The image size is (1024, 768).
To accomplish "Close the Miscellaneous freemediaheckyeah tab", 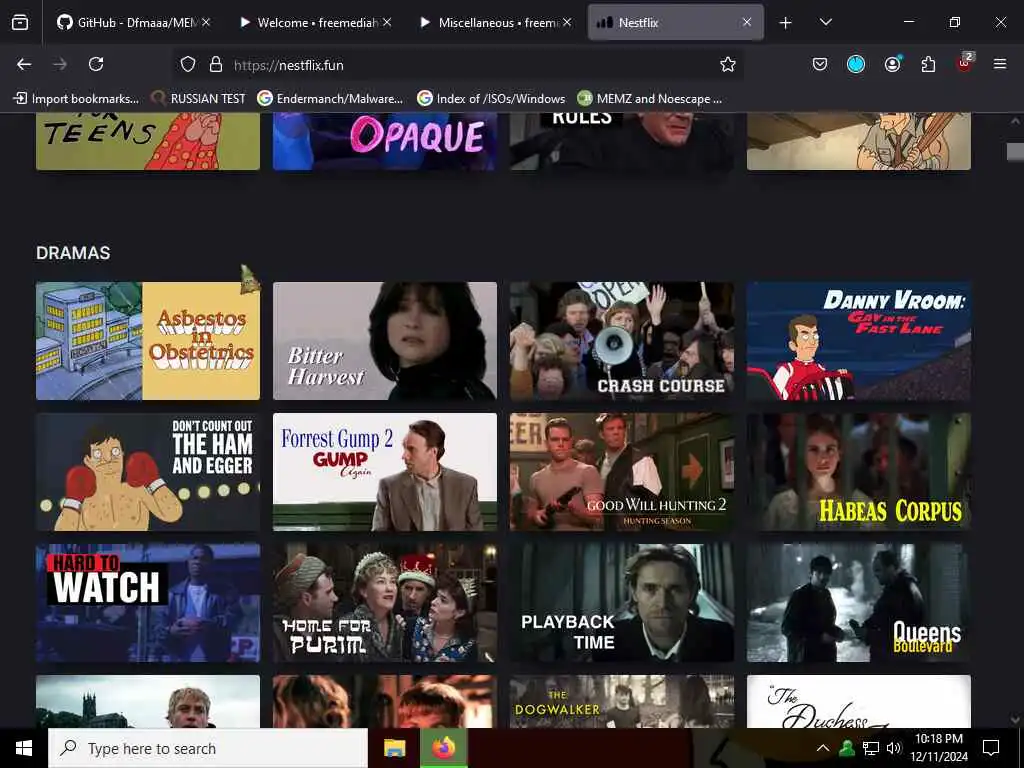I will (x=567, y=22).
